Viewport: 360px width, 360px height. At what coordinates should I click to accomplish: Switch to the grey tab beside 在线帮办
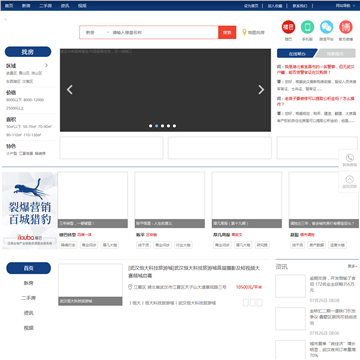coord(335,53)
